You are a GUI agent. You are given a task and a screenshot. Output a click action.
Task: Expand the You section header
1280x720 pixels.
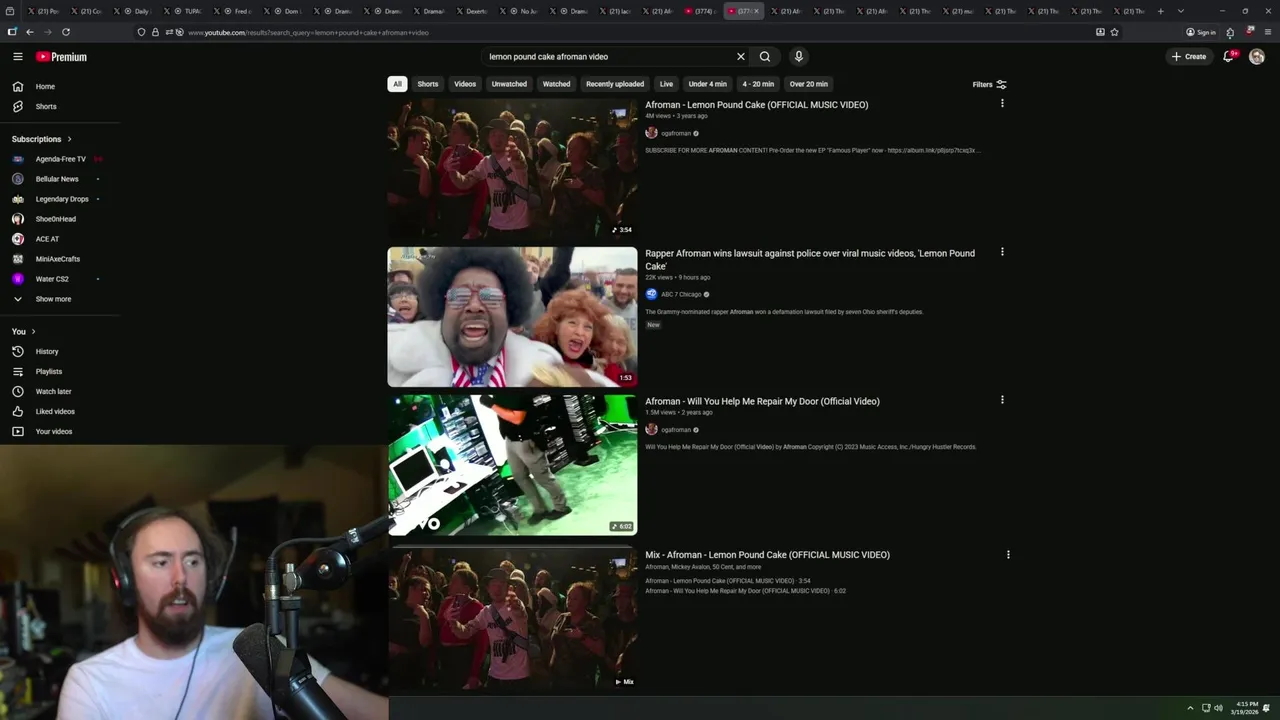click(24, 331)
